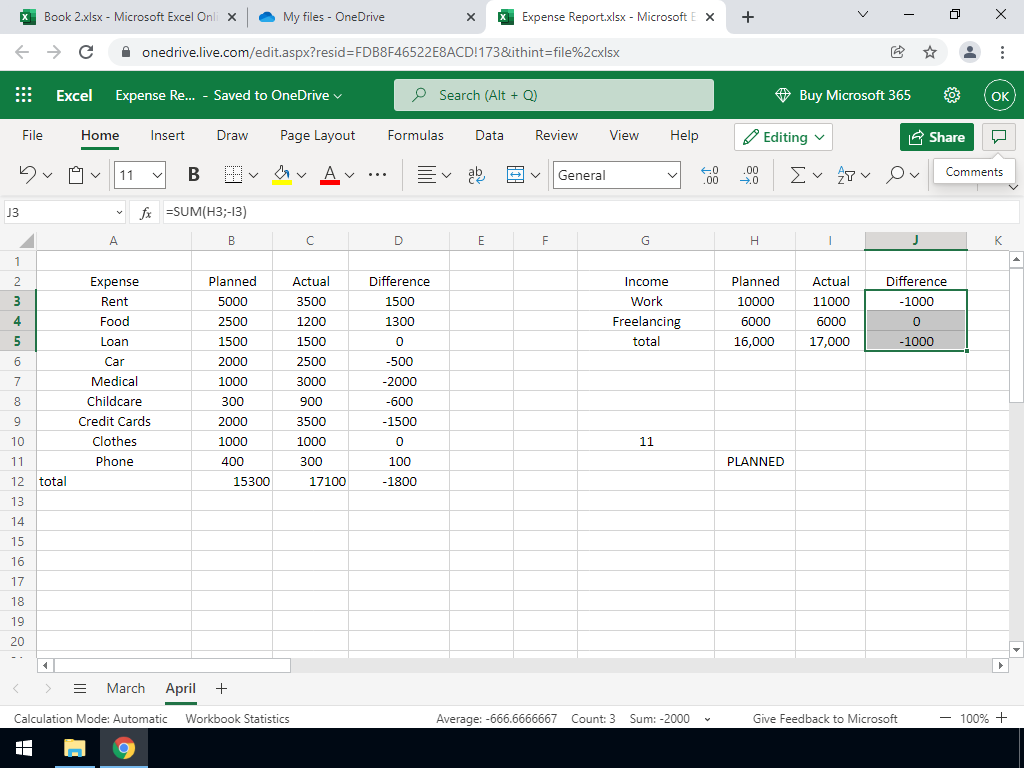This screenshot has width=1024, height=768.
Task: Expand the Editing mode dropdown
Action: [x=783, y=137]
